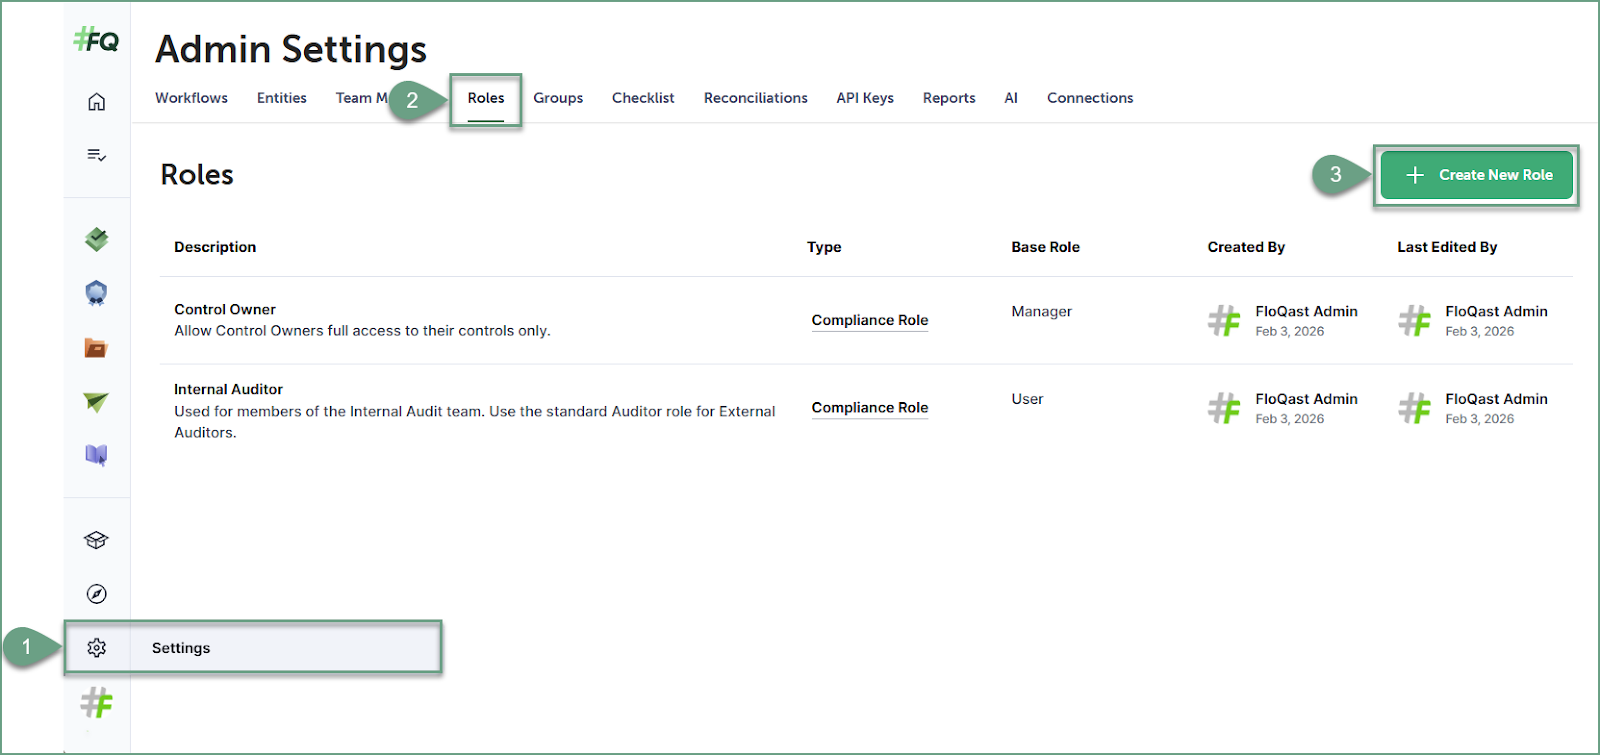Click the hashtag avatar at sidebar bottom
The image size is (1600, 755).
pos(96,703)
